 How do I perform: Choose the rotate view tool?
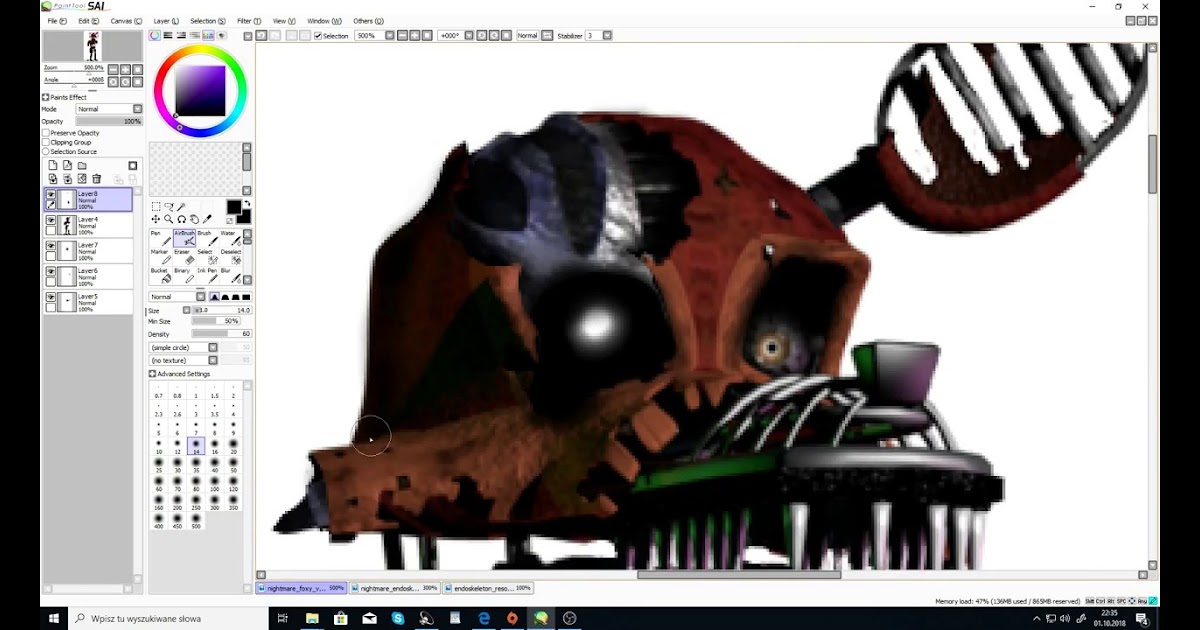click(182, 219)
